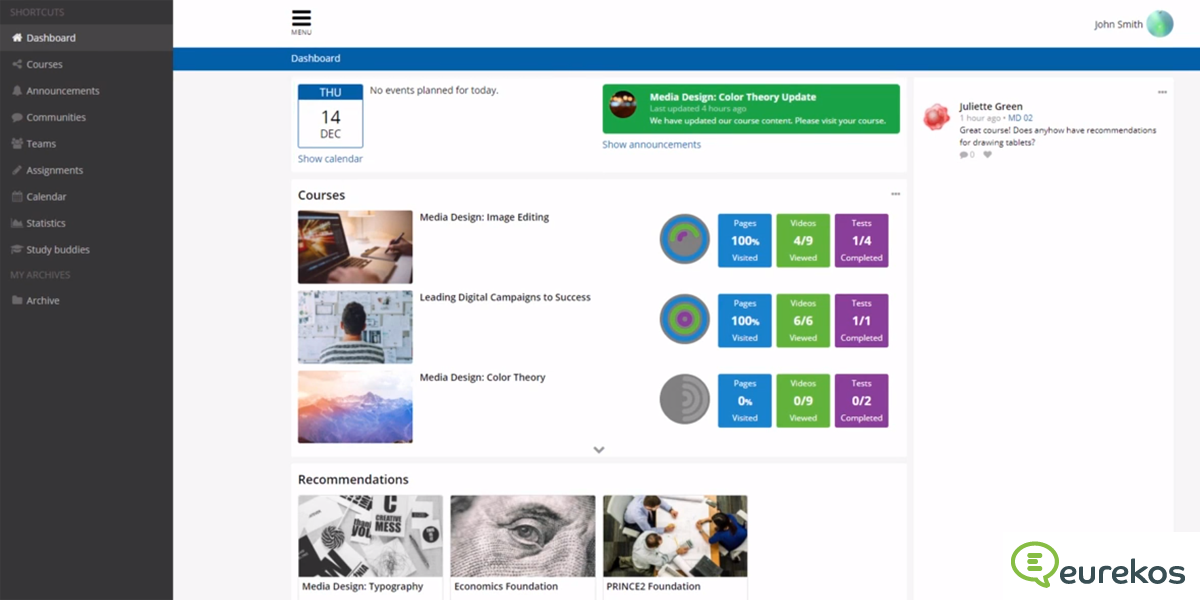Click the calendar date tile showing 14 Dec
This screenshot has height=600, width=1200.
coord(330,116)
